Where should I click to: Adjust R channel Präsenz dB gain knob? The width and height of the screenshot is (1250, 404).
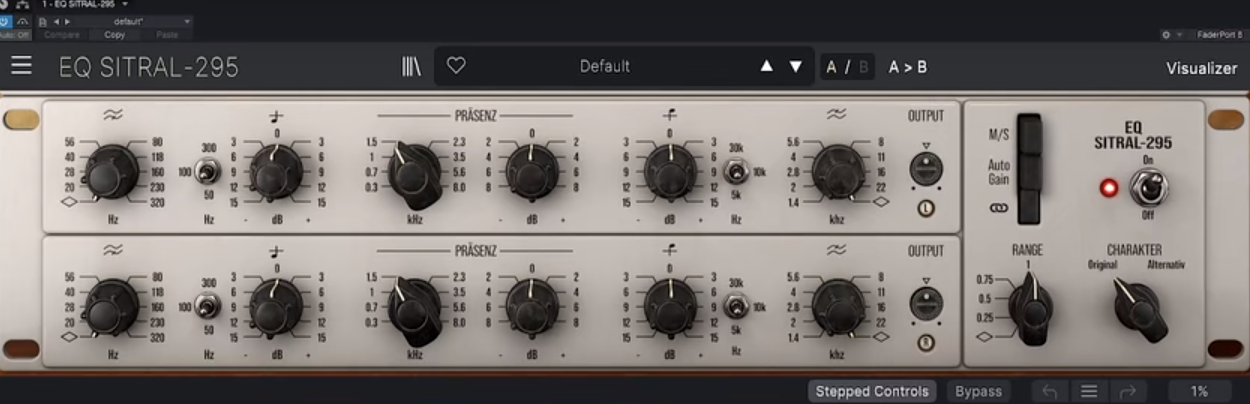[x=532, y=305]
